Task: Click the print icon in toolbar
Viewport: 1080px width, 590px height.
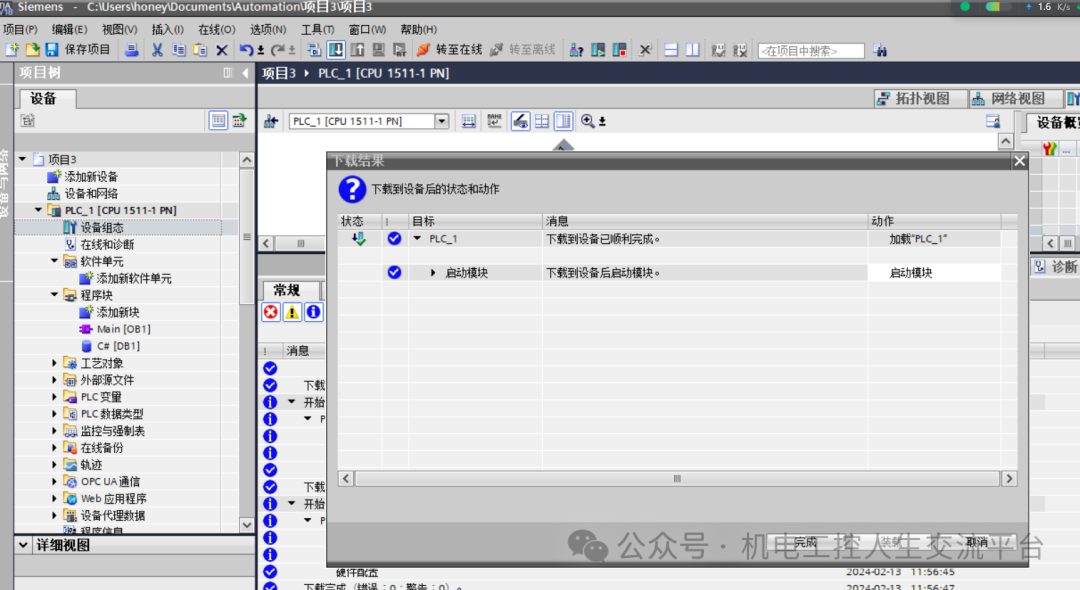Action: (132, 50)
